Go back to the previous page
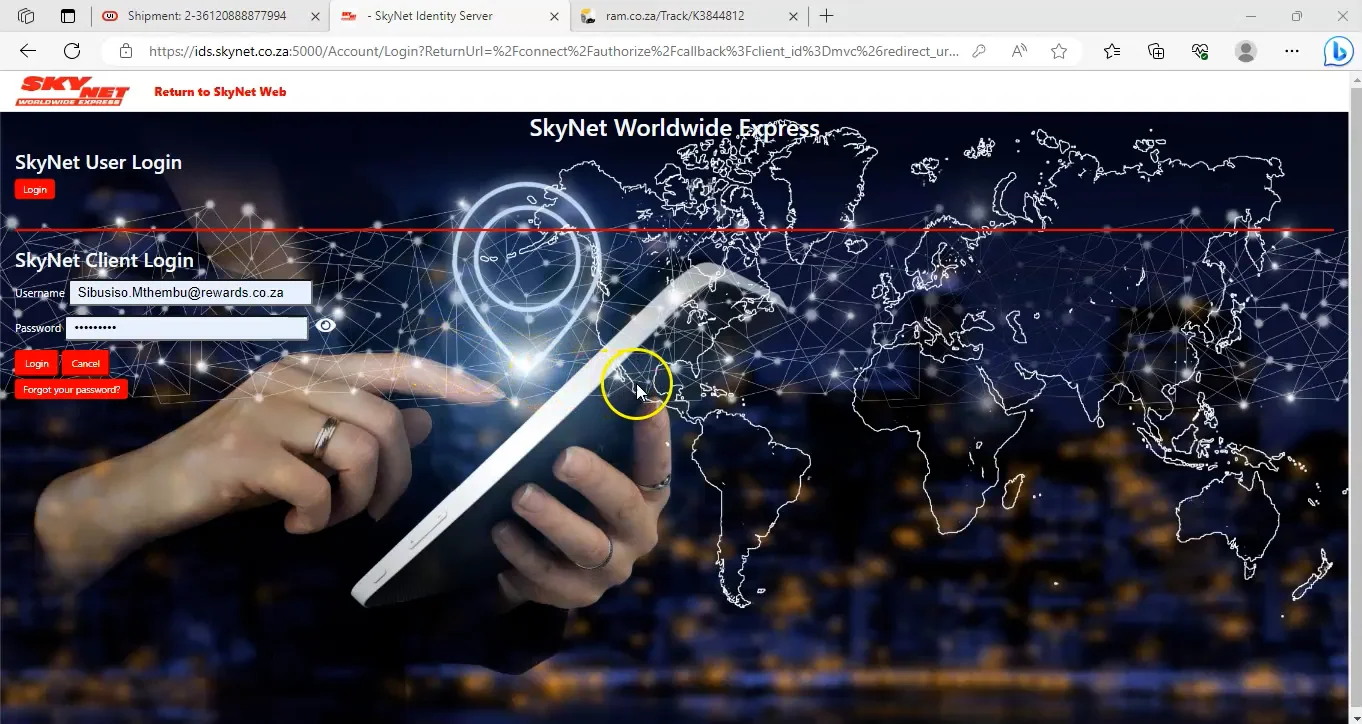Screen dimensions: 1362x724 (x=27, y=51)
